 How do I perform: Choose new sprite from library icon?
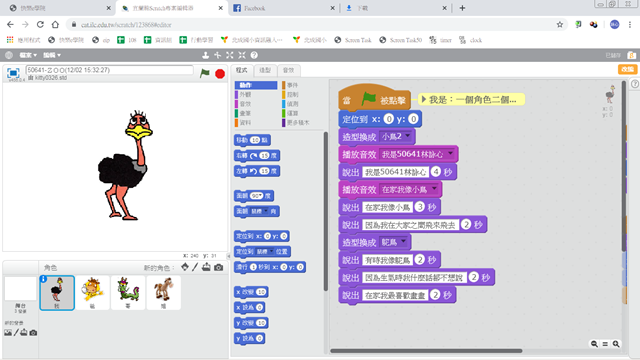coord(185,267)
